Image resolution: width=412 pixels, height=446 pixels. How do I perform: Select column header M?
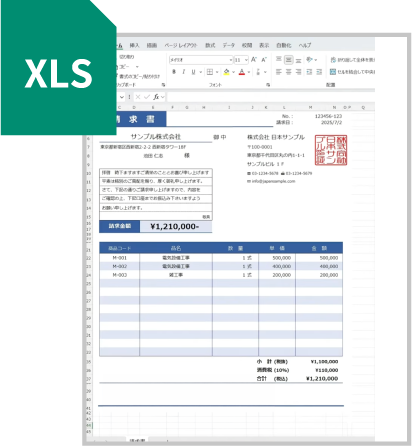tap(310, 107)
